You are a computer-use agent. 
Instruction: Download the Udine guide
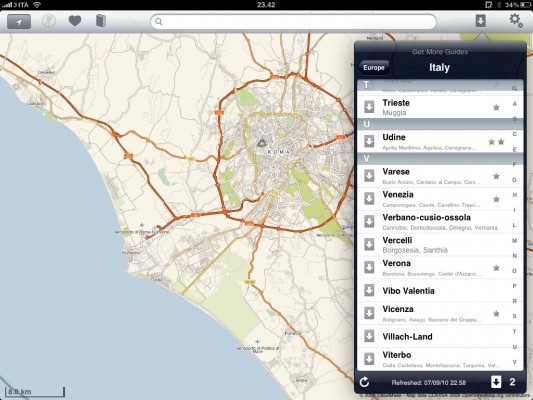point(369,141)
